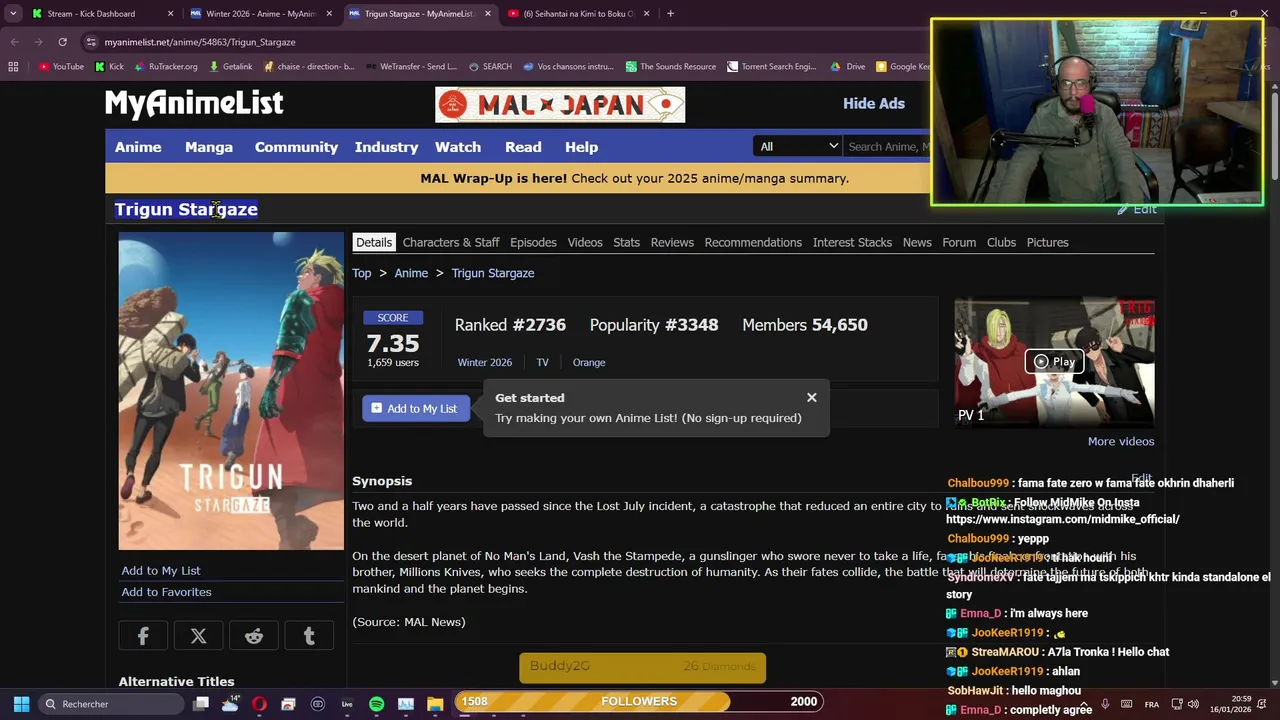Share page via Reddit icon
This screenshot has width=1280, height=720.
click(x=254, y=636)
